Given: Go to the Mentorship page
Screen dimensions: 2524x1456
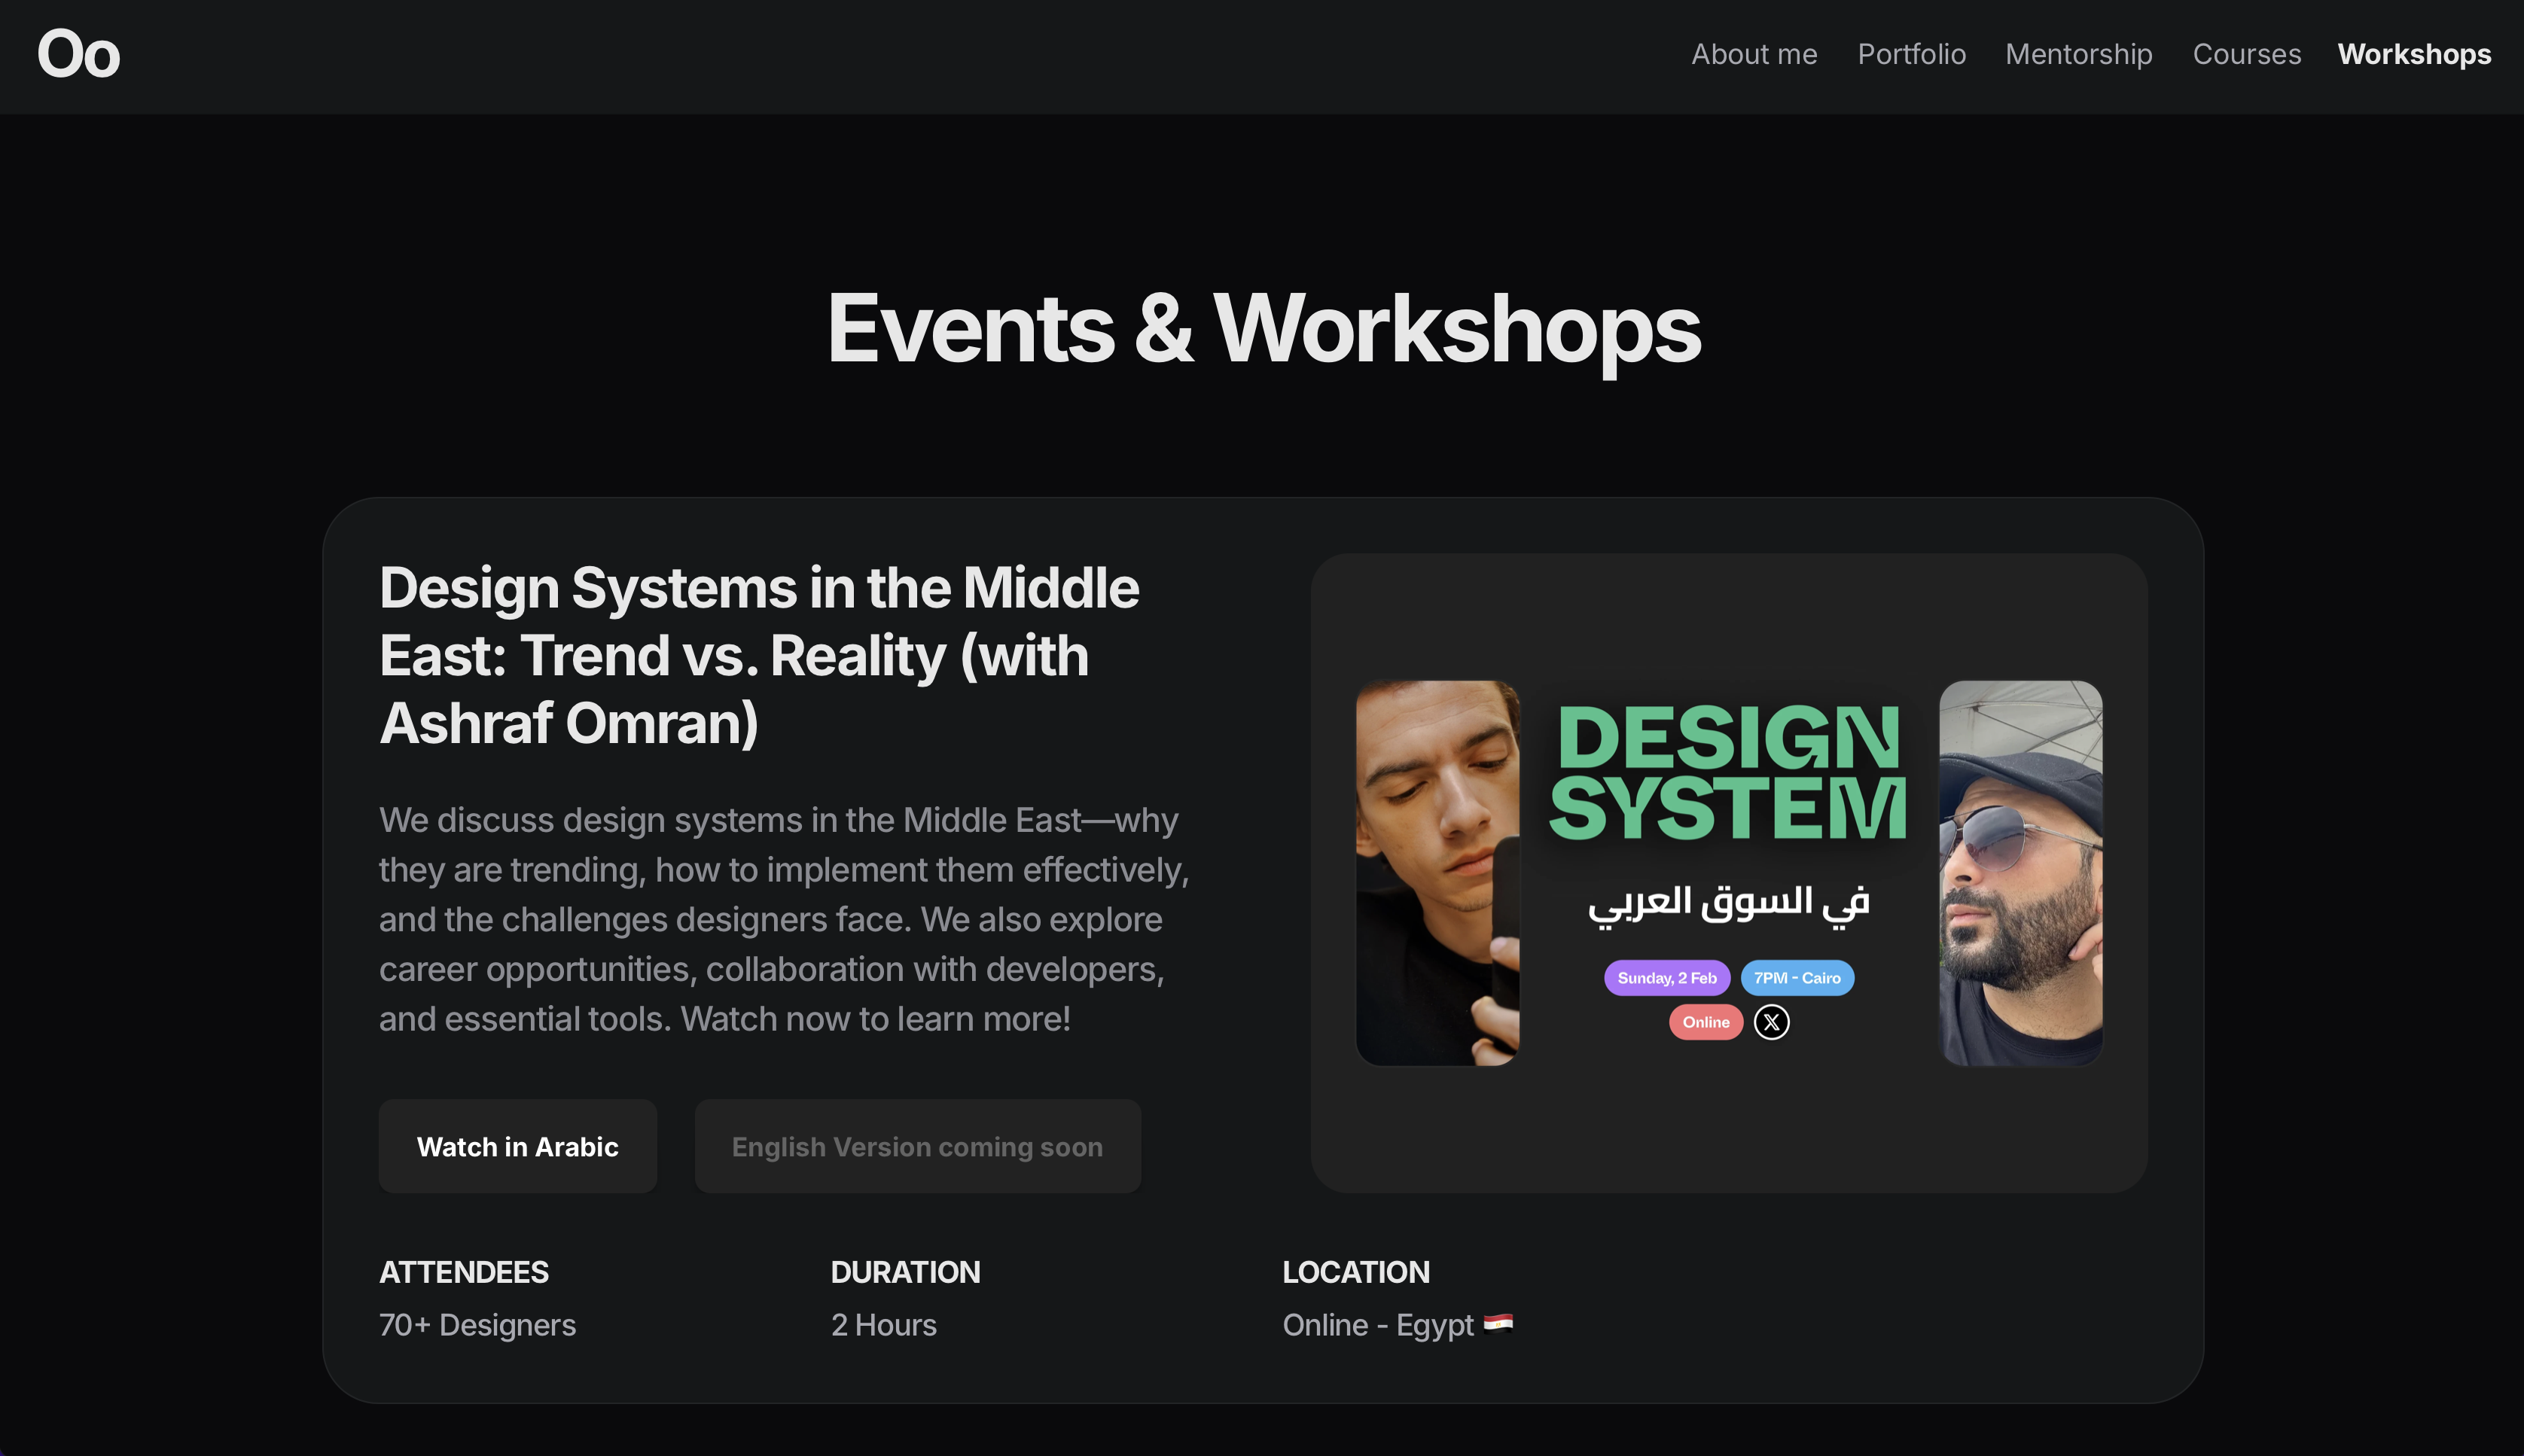Looking at the screenshot, I should point(2079,54).
